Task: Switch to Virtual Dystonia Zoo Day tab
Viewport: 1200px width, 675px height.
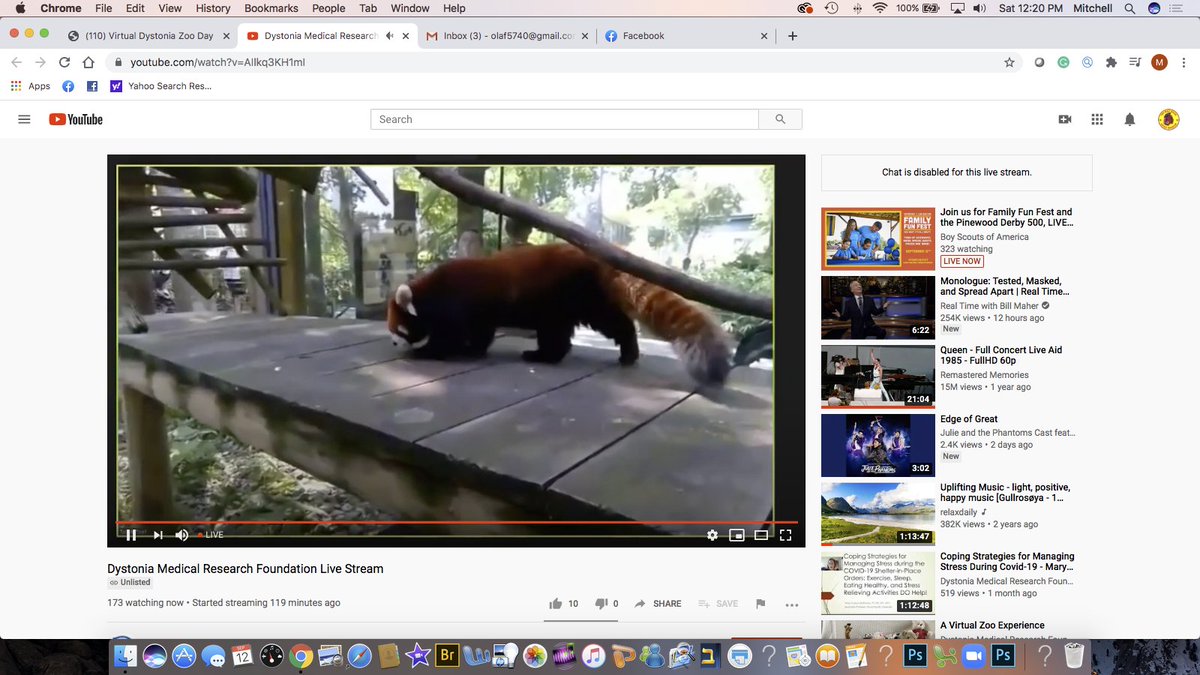Action: (x=148, y=36)
